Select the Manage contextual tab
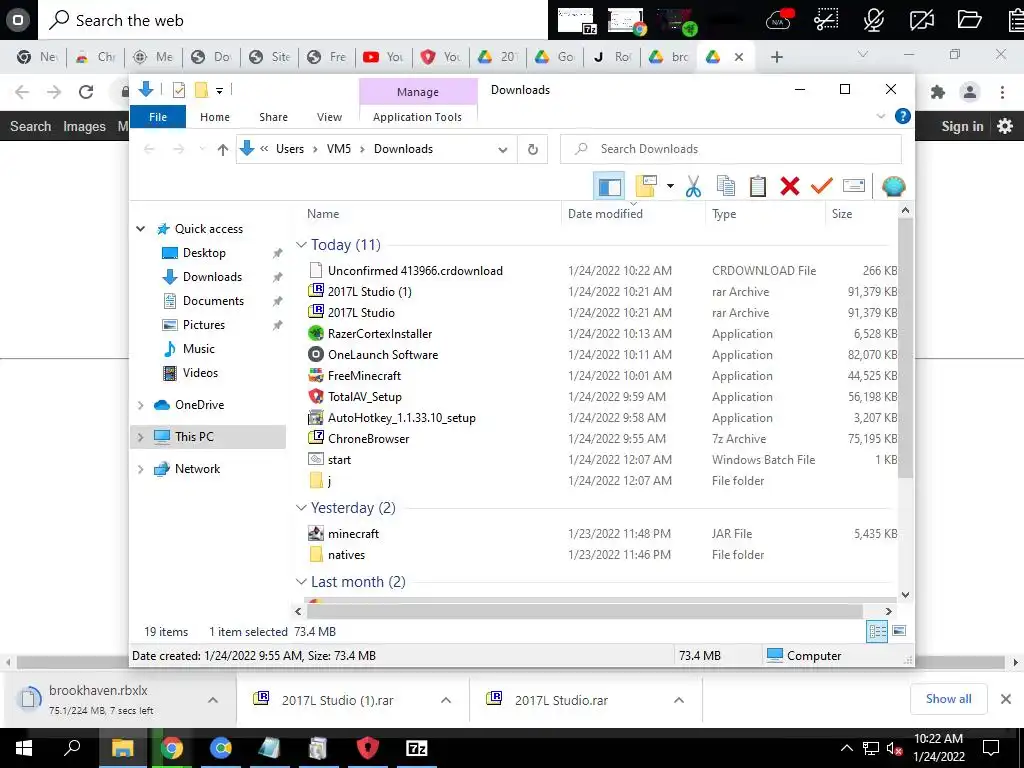The image size is (1024, 768). [418, 92]
